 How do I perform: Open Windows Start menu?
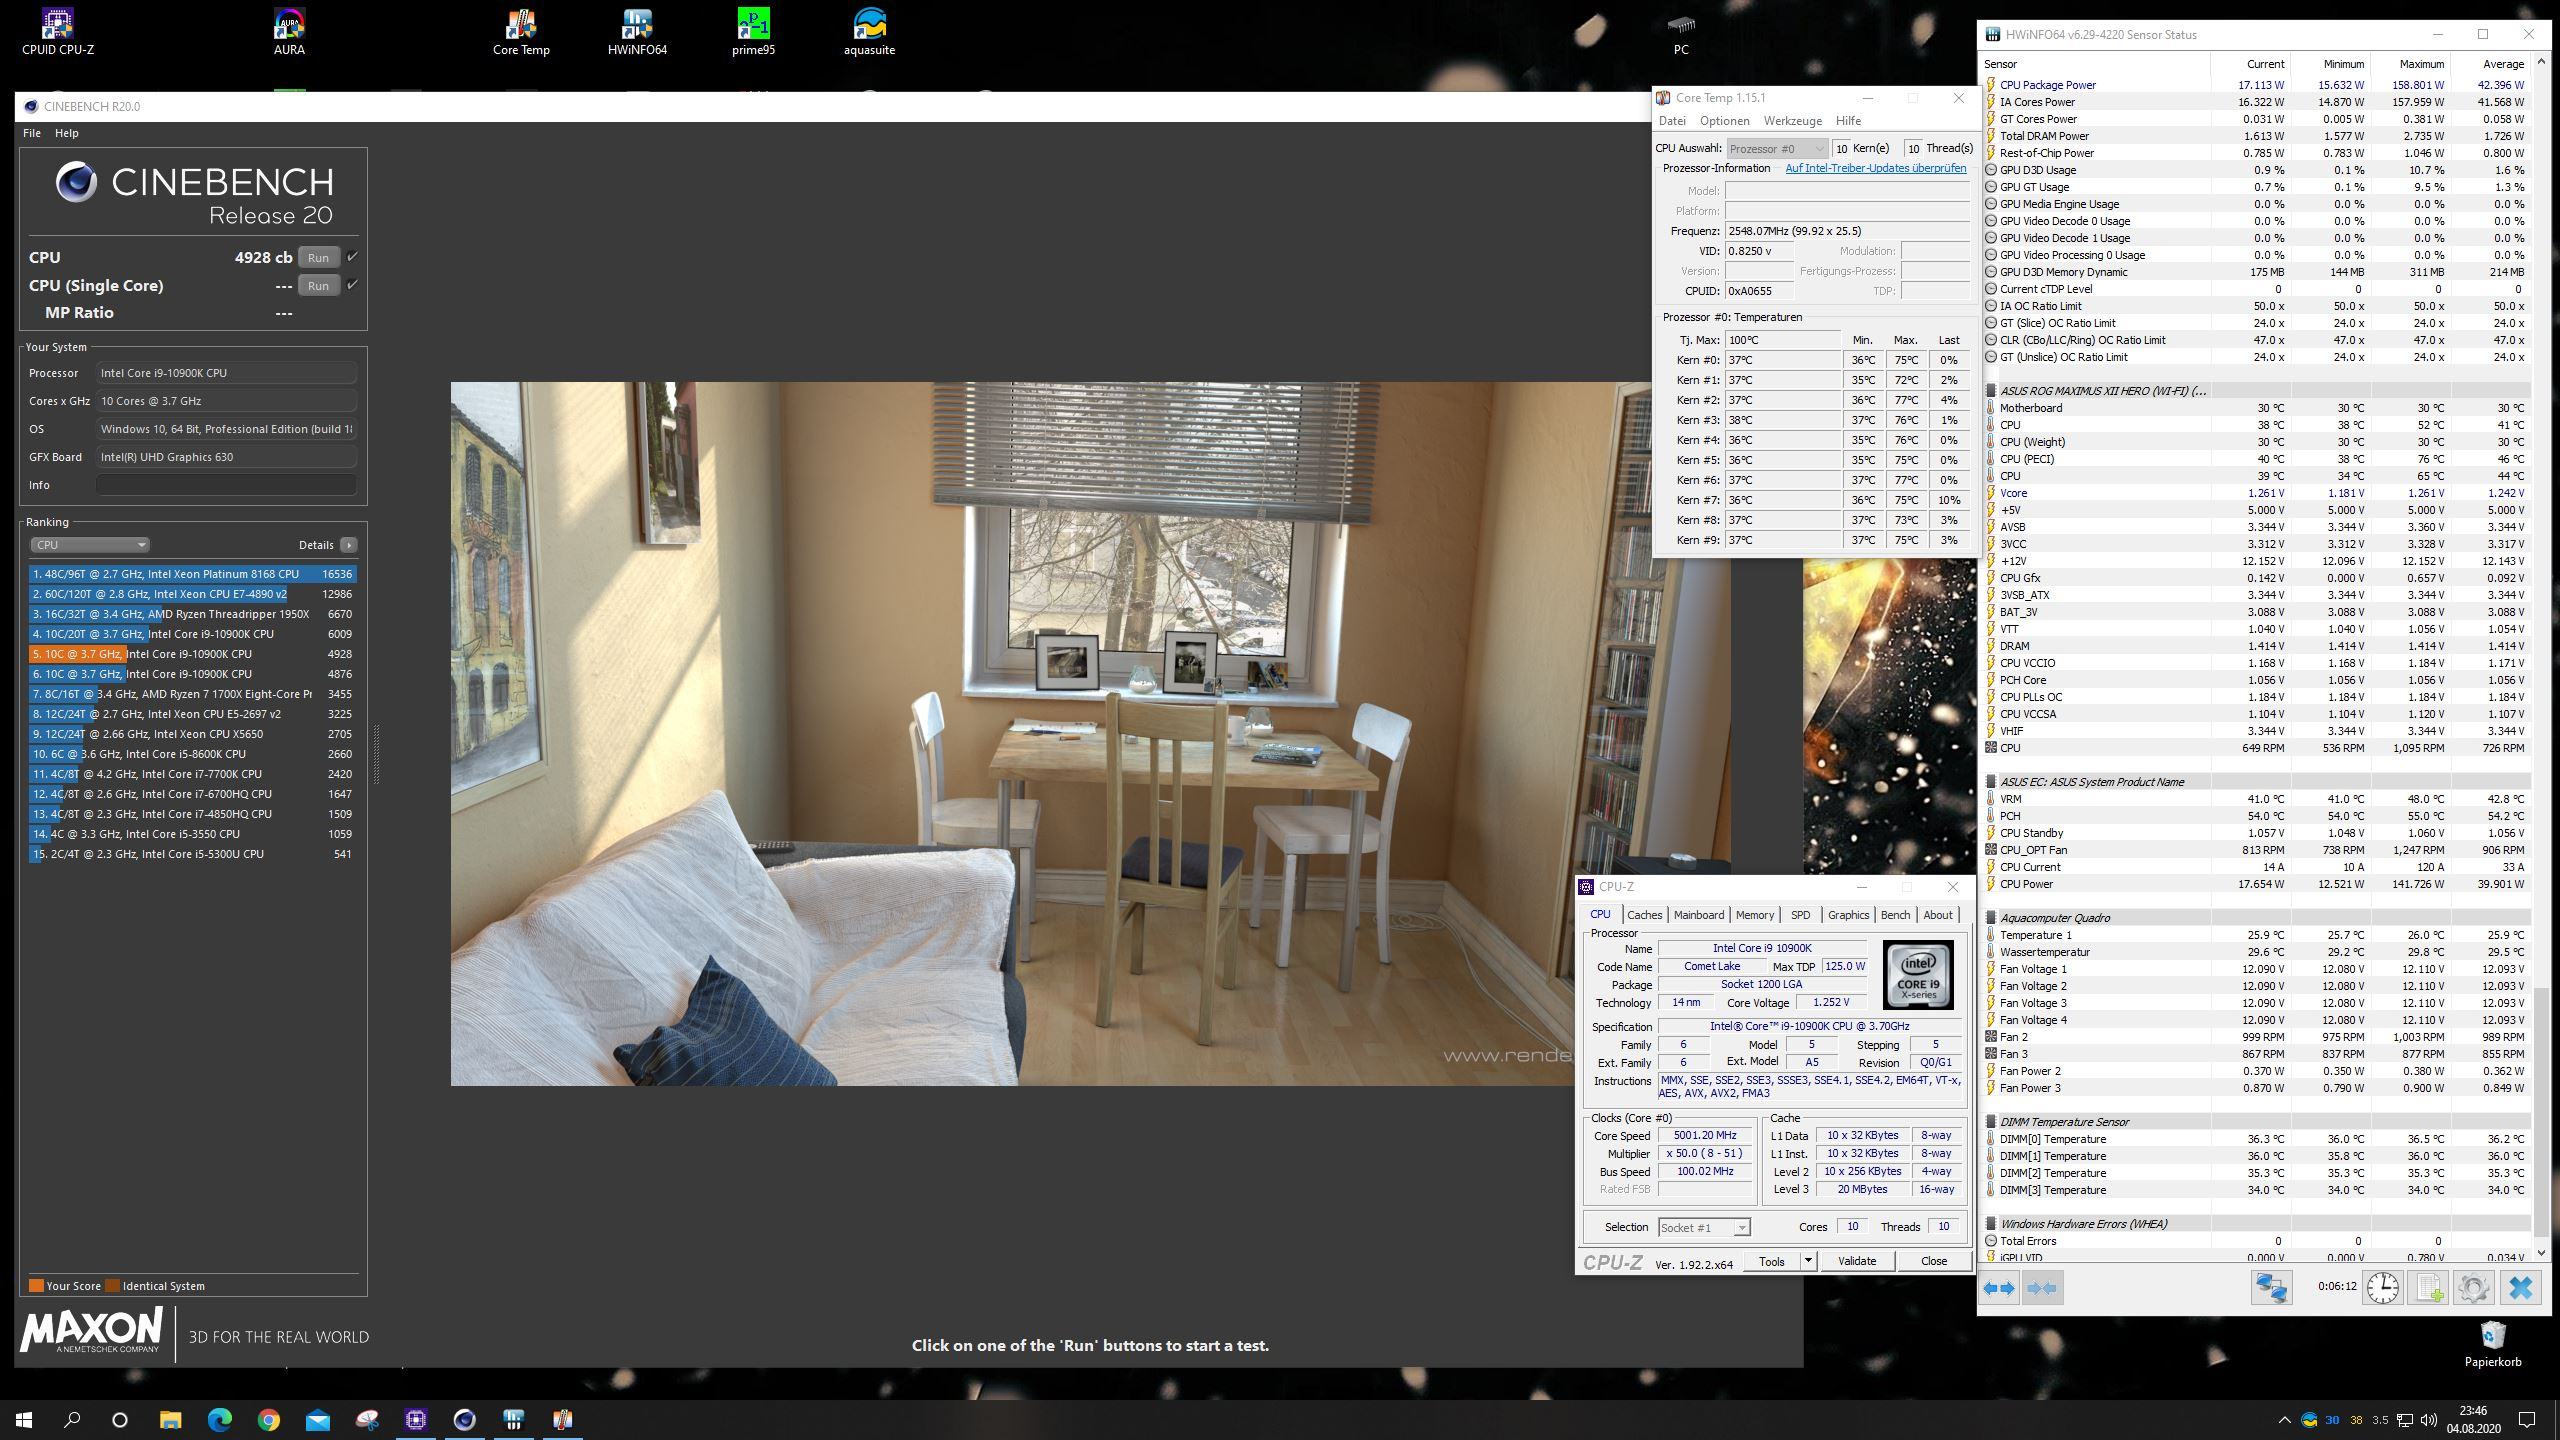point(24,1419)
